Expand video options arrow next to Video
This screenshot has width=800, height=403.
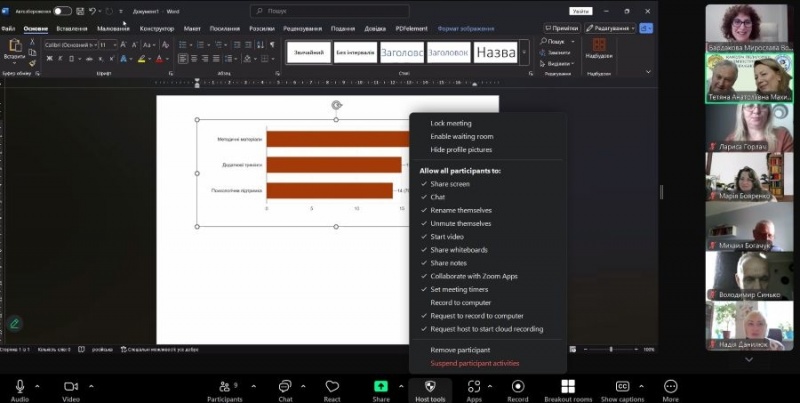tap(91, 386)
